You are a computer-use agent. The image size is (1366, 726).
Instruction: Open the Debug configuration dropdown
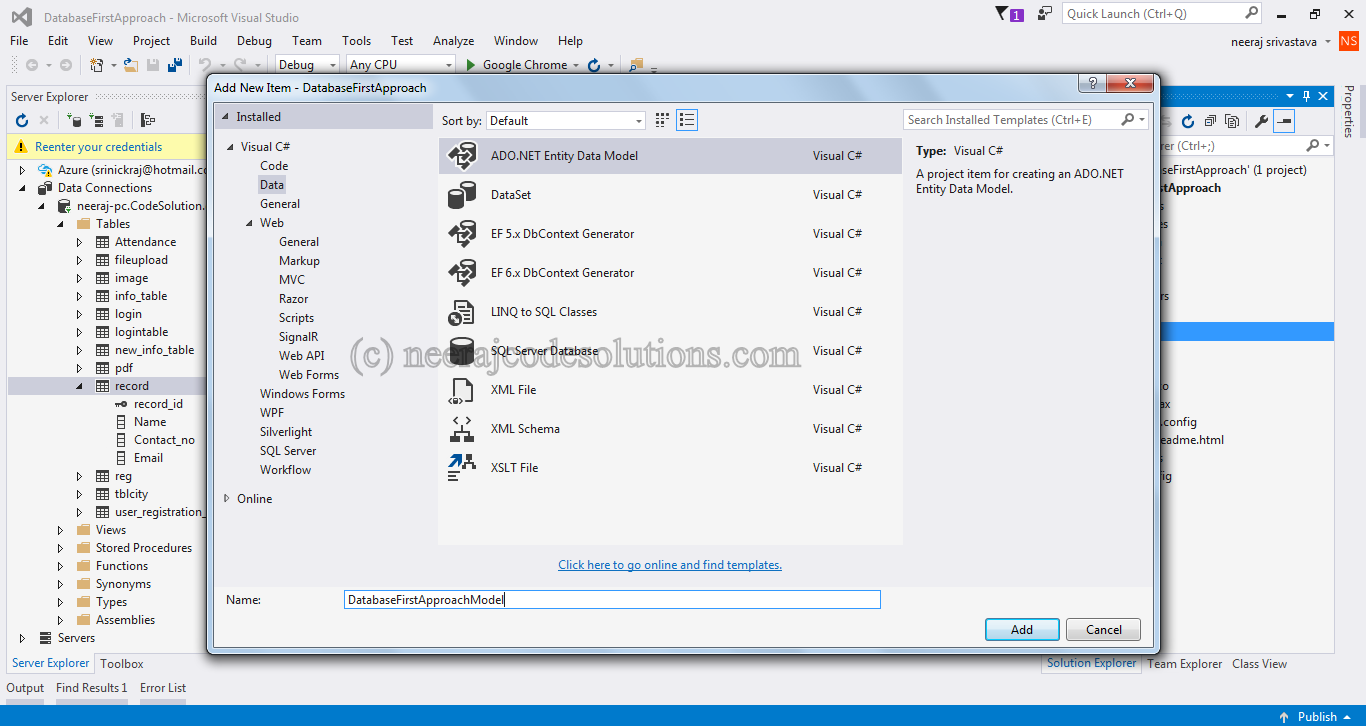click(x=308, y=65)
